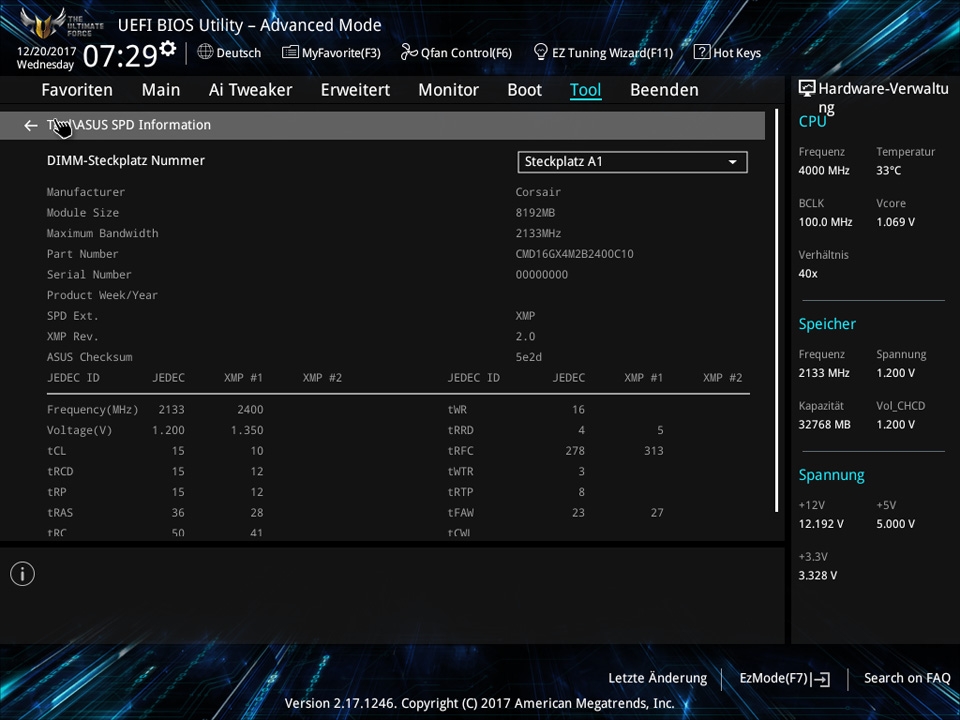Click the info circle icon

tap(23, 574)
